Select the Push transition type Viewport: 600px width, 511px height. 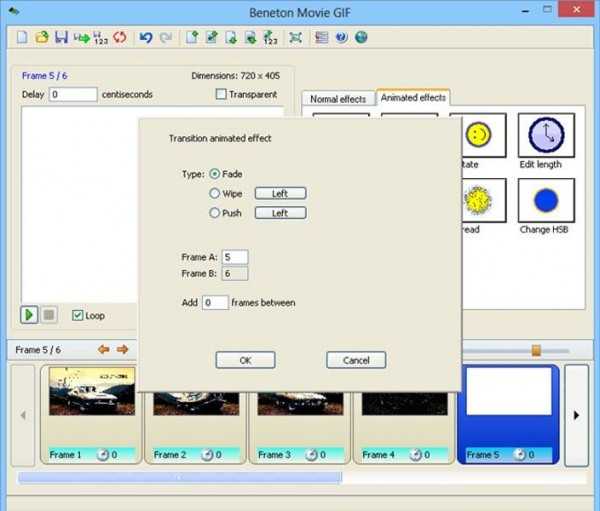point(215,213)
